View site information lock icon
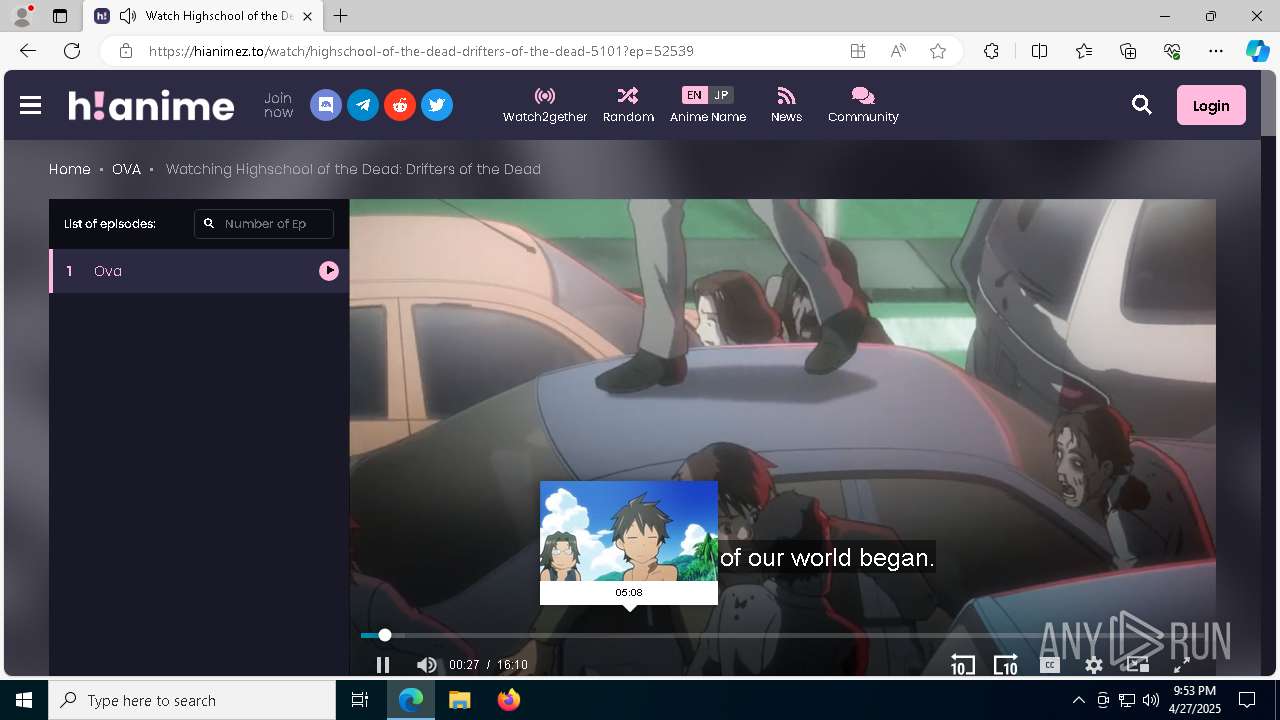1280x720 pixels. [125, 51]
